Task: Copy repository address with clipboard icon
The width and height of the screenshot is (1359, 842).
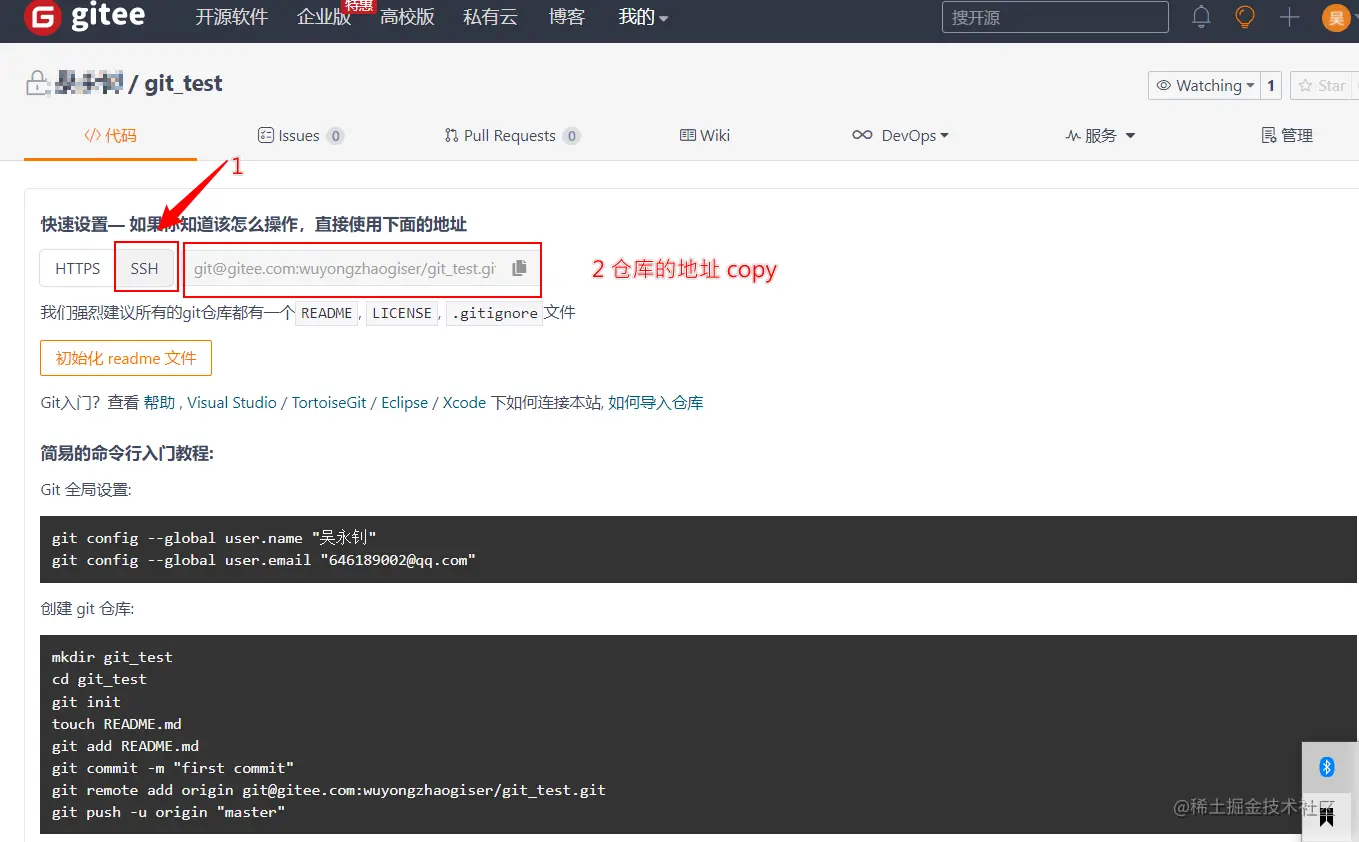Action: click(519, 268)
